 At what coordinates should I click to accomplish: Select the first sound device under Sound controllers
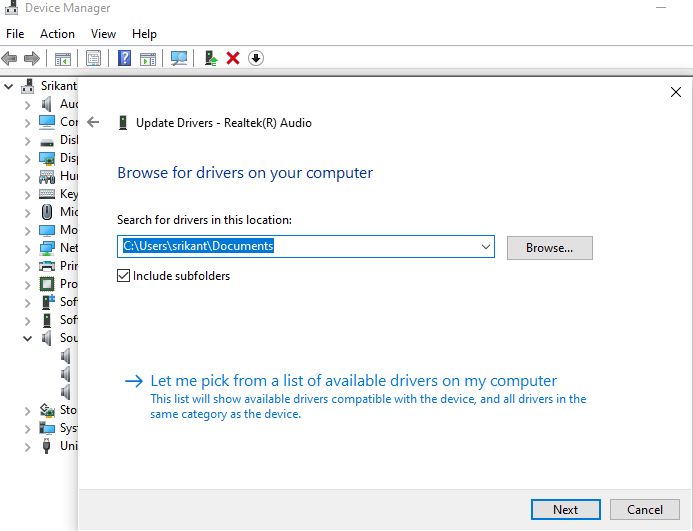coord(65,356)
